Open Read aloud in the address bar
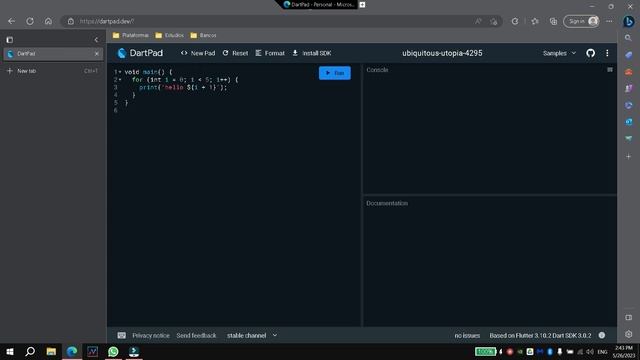Screen dimensions: 640x360 coord(478,21)
